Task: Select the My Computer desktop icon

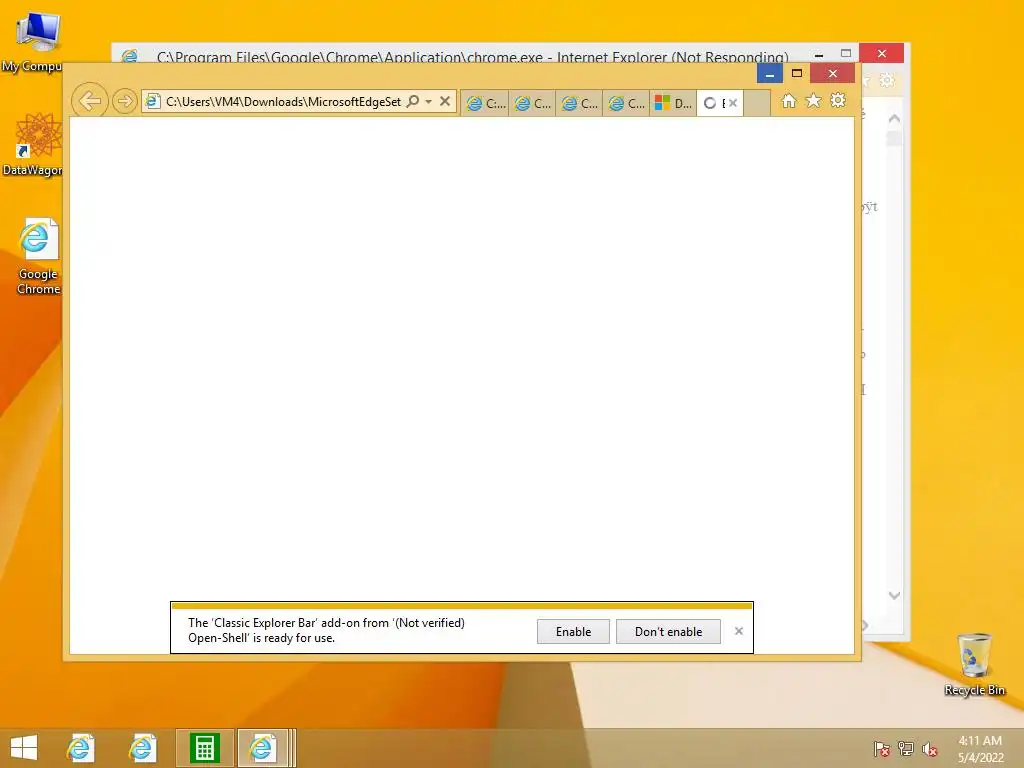Action: (31, 41)
